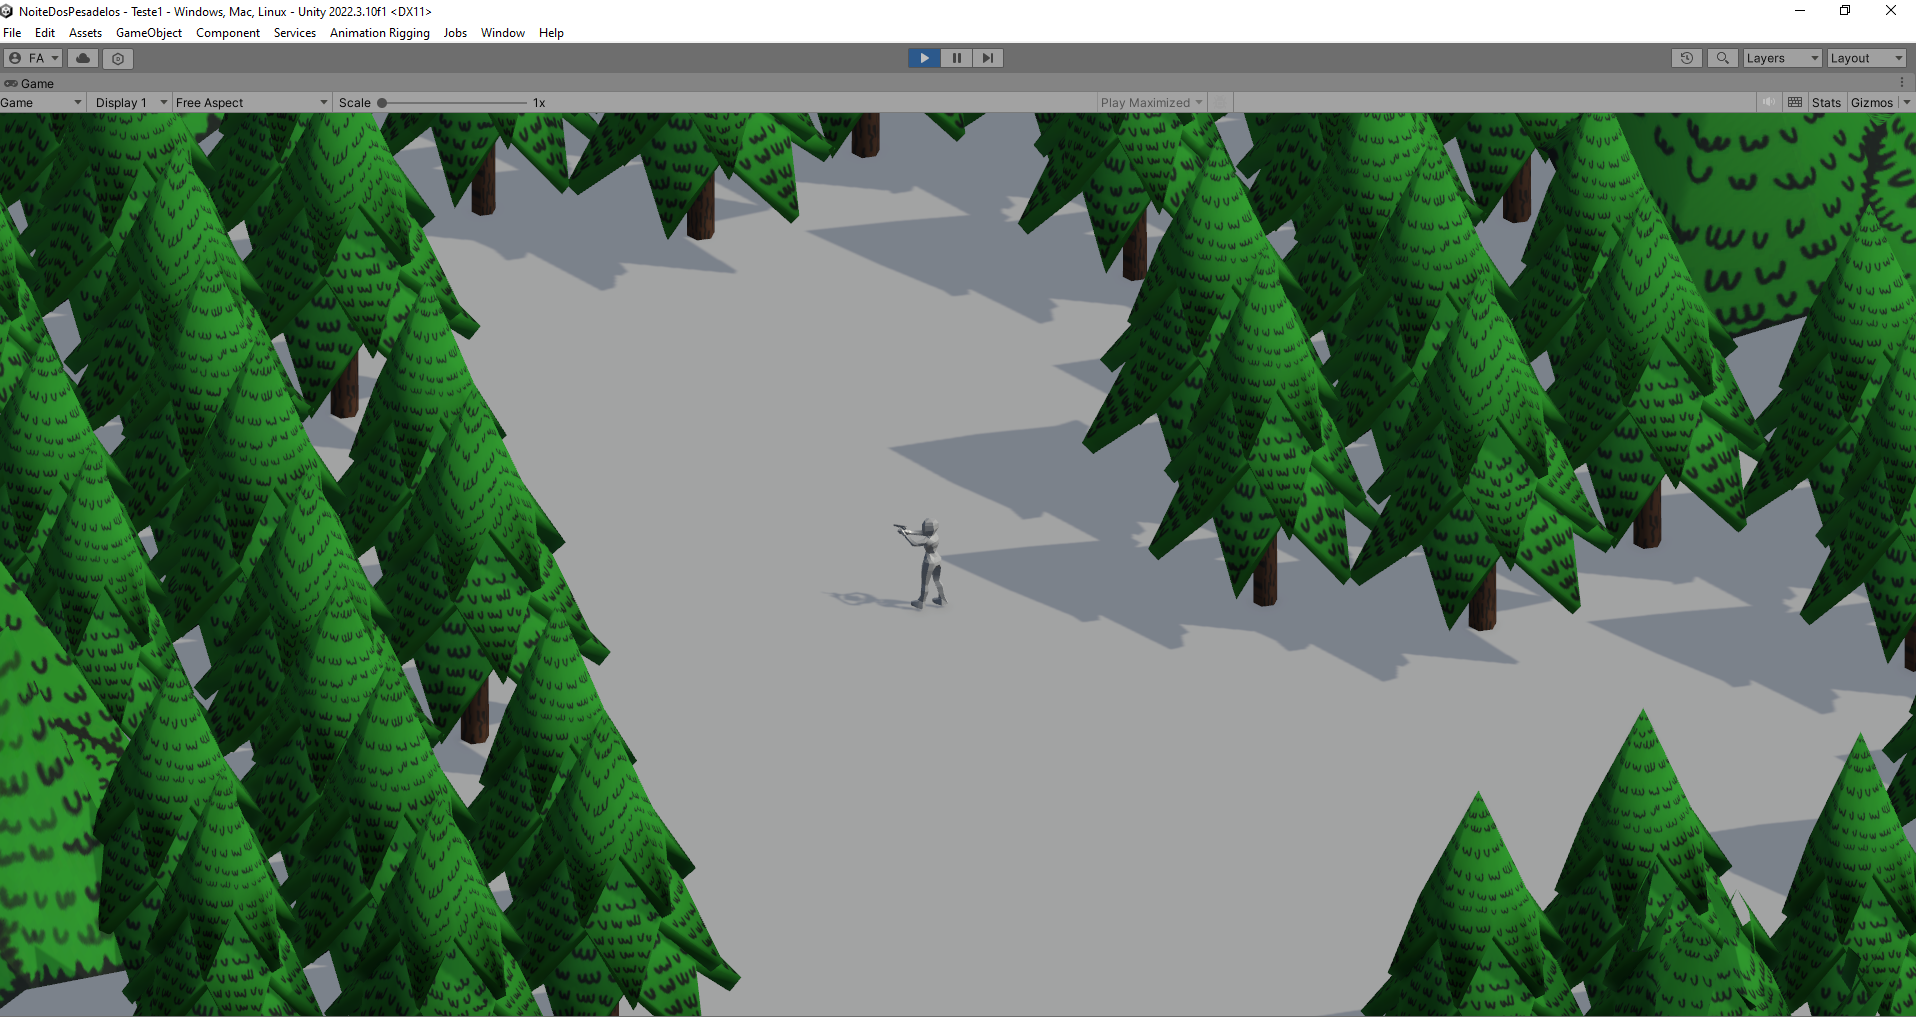1916x1017 pixels.
Task: Open the GameObject menu
Action: [149, 33]
